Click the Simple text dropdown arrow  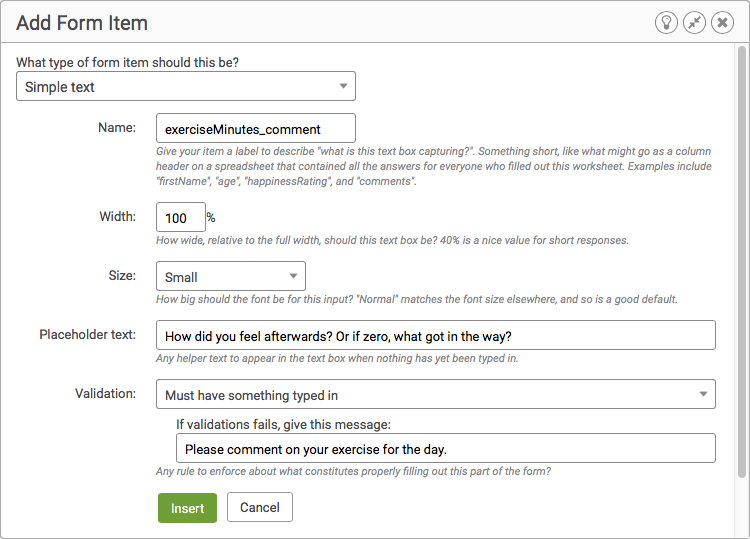(x=343, y=86)
